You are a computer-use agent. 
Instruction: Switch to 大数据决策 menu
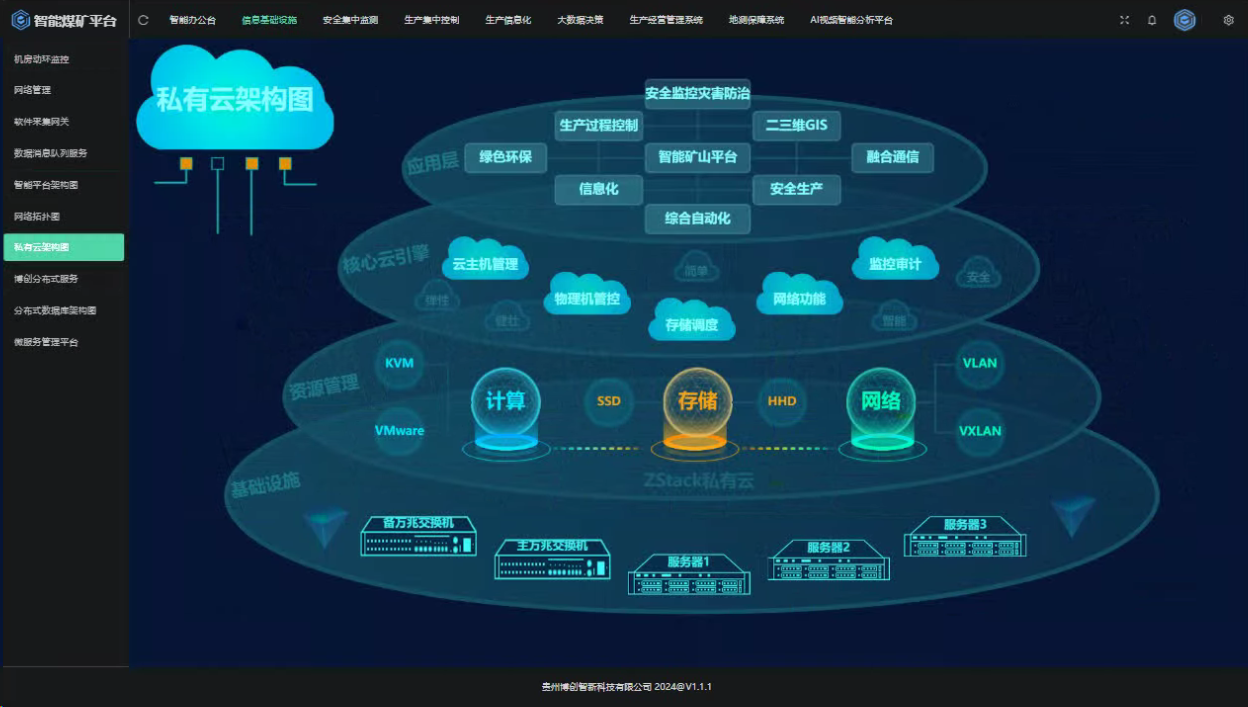click(580, 20)
